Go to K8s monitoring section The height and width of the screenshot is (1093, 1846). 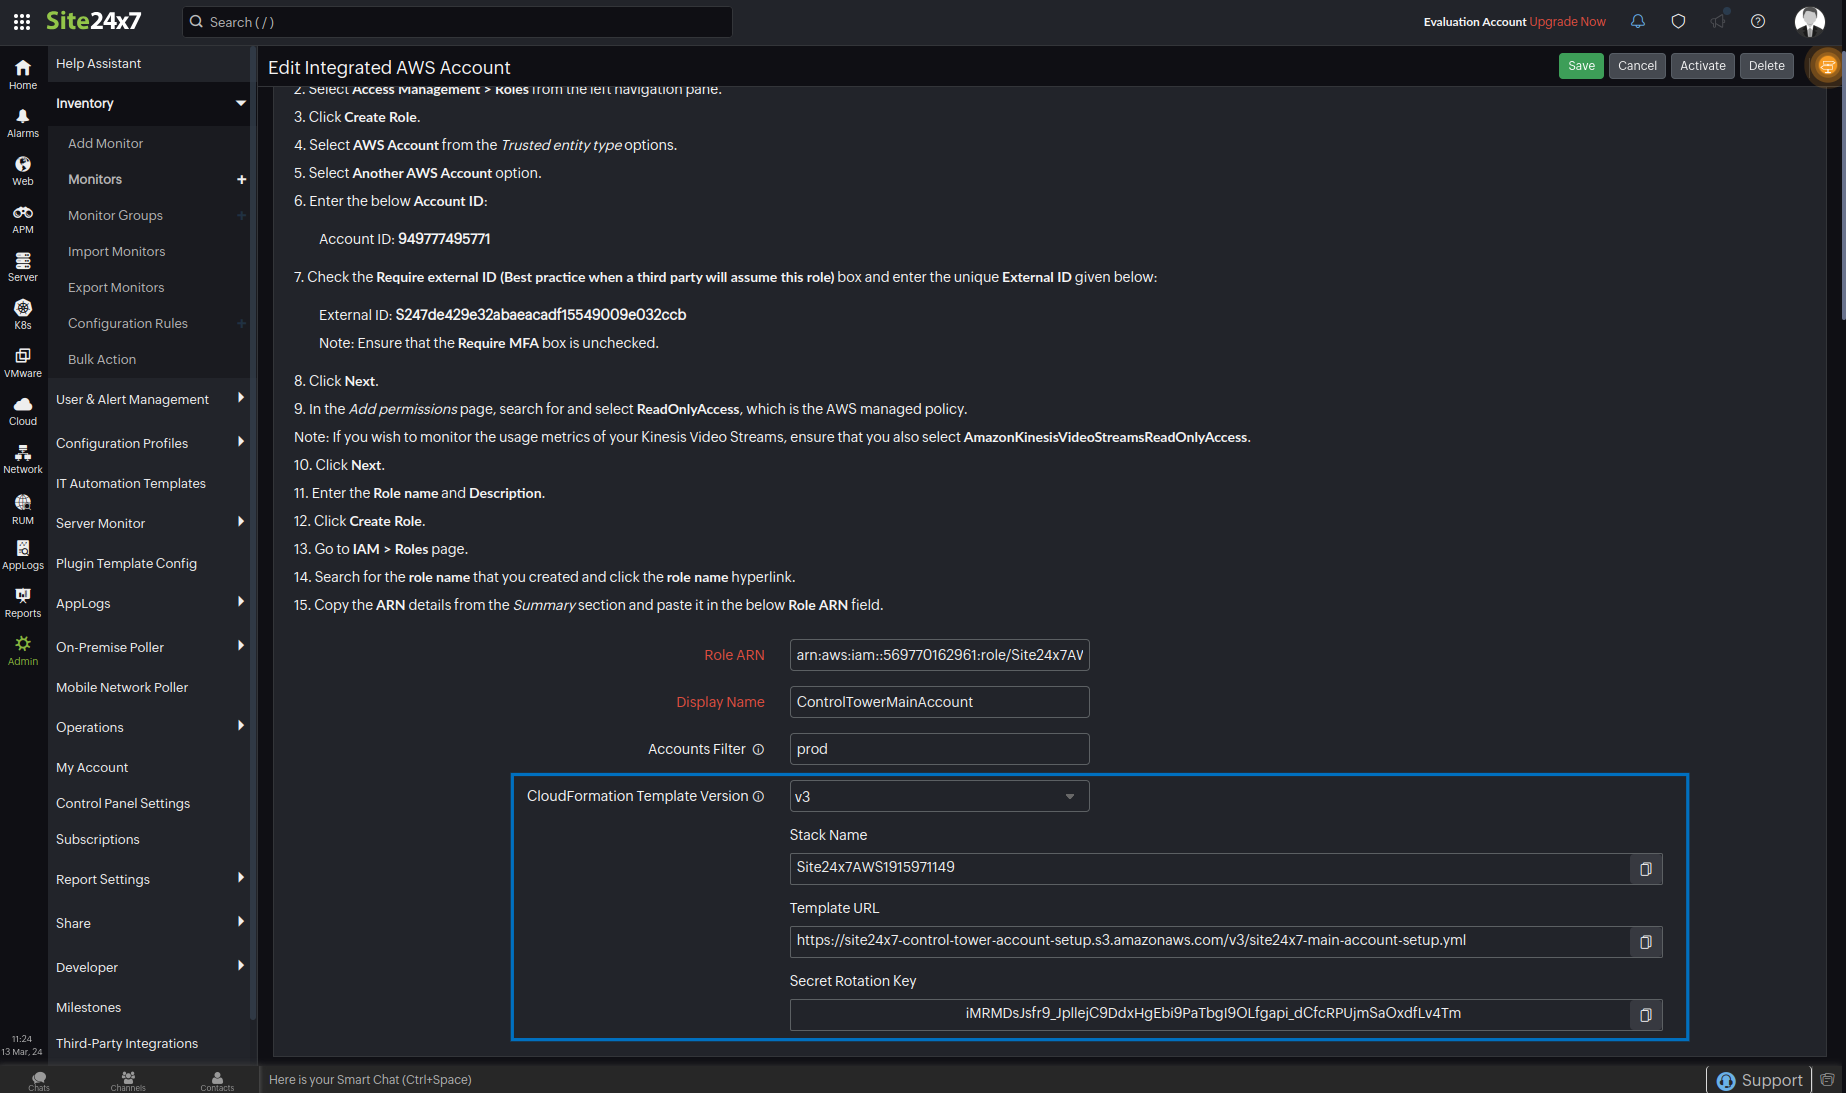23,315
